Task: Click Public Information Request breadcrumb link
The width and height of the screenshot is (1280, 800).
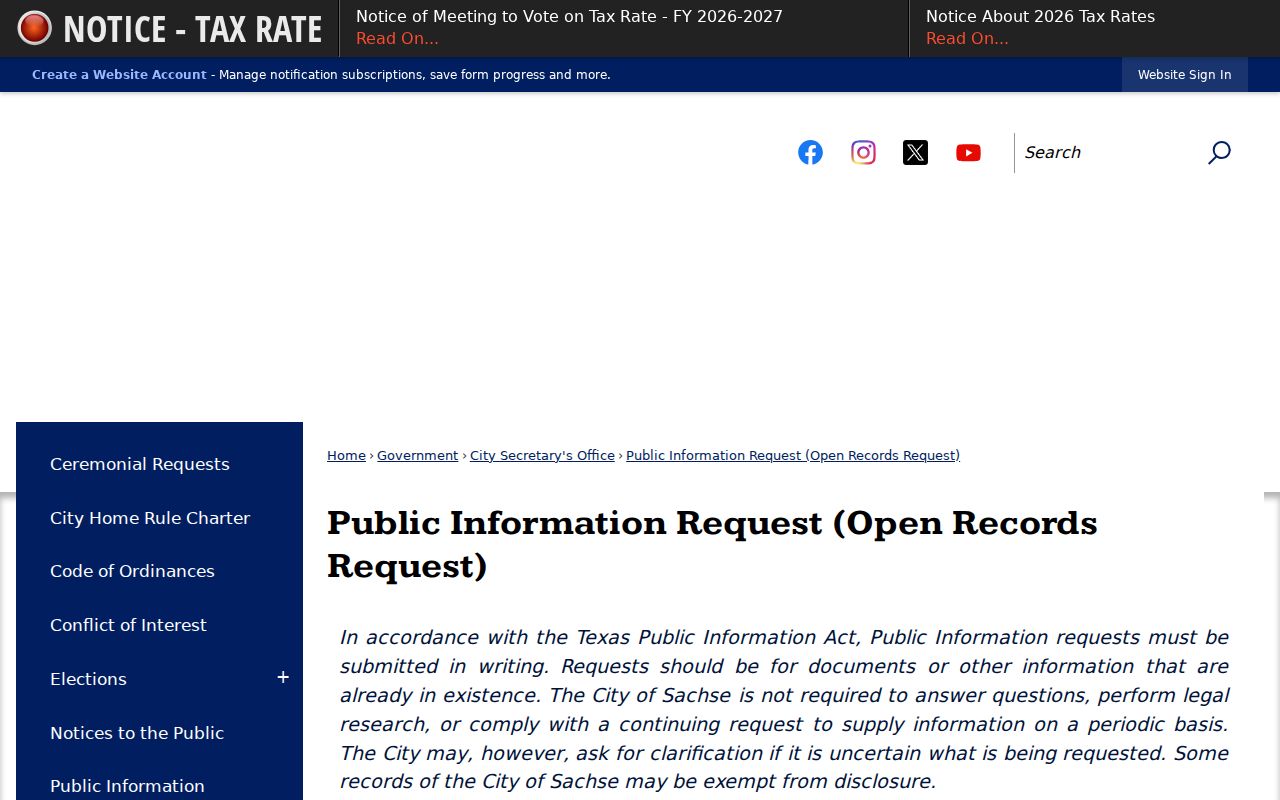Action: [793, 456]
